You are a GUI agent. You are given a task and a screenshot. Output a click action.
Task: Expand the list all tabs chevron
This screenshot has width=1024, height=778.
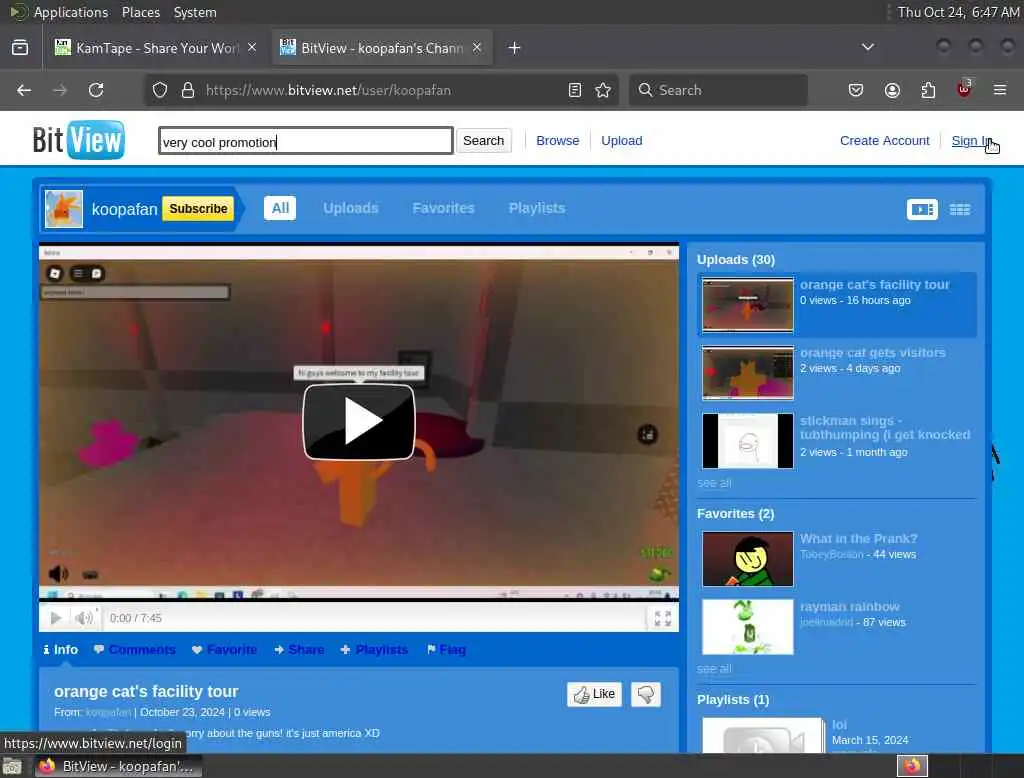pyautogui.click(x=868, y=47)
